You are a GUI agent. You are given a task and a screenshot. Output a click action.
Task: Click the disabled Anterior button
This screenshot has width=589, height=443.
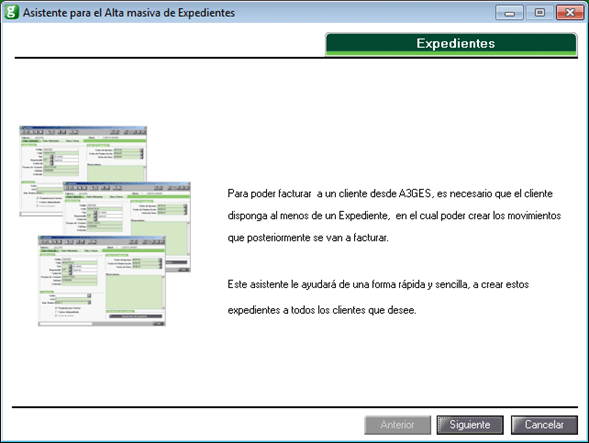(397, 425)
